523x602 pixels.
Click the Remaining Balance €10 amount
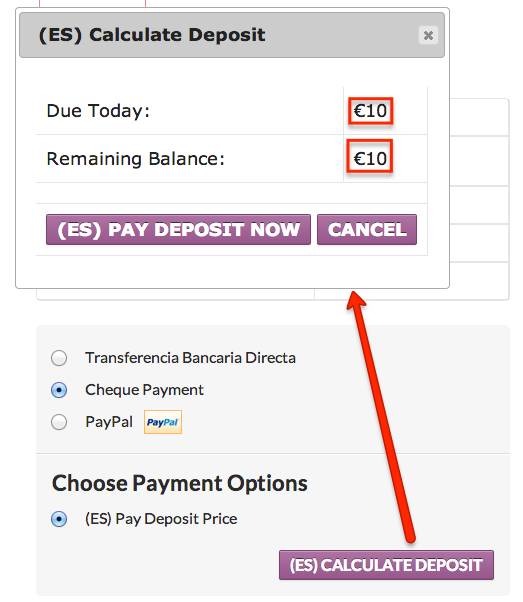(370, 159)
